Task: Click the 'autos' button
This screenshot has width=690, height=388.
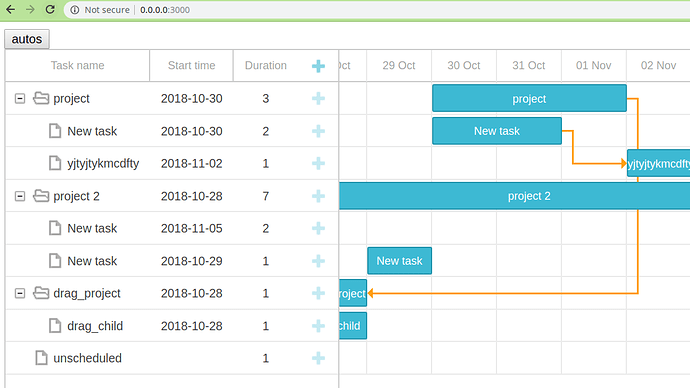Action: 27,39
